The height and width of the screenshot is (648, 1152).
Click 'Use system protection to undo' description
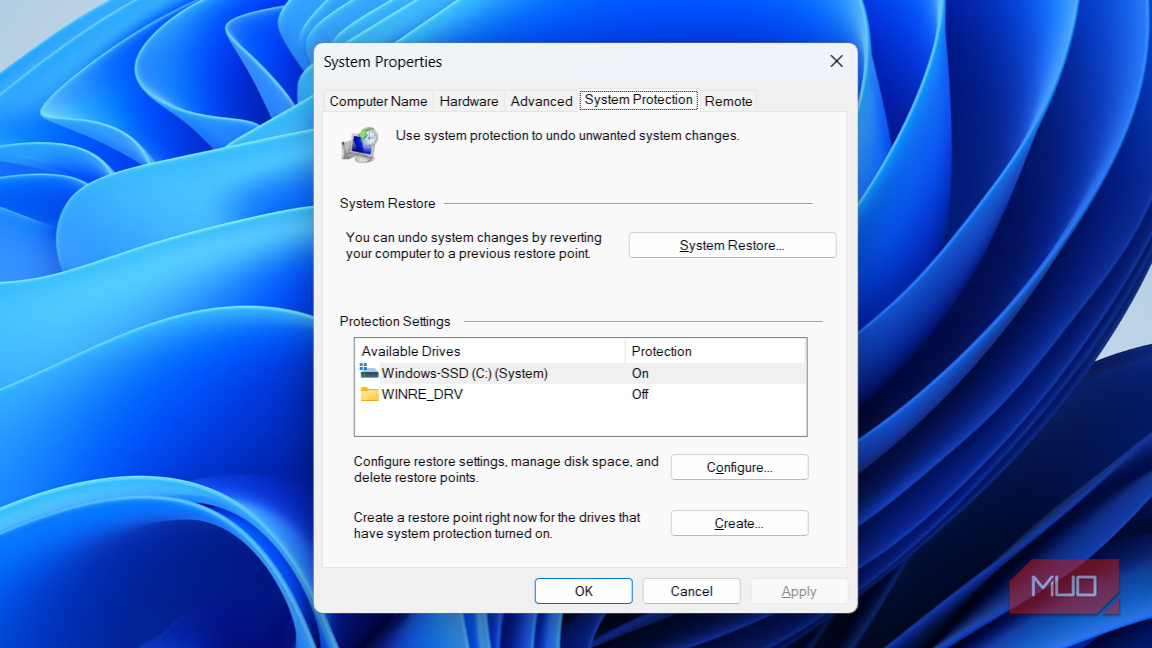coord(567,136)
